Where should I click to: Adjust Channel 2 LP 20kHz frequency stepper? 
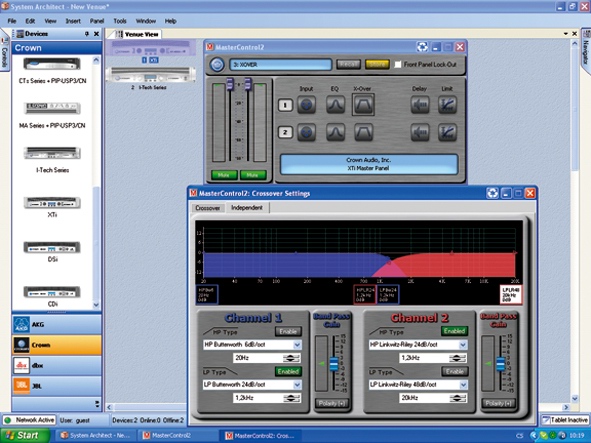point(458,398)
